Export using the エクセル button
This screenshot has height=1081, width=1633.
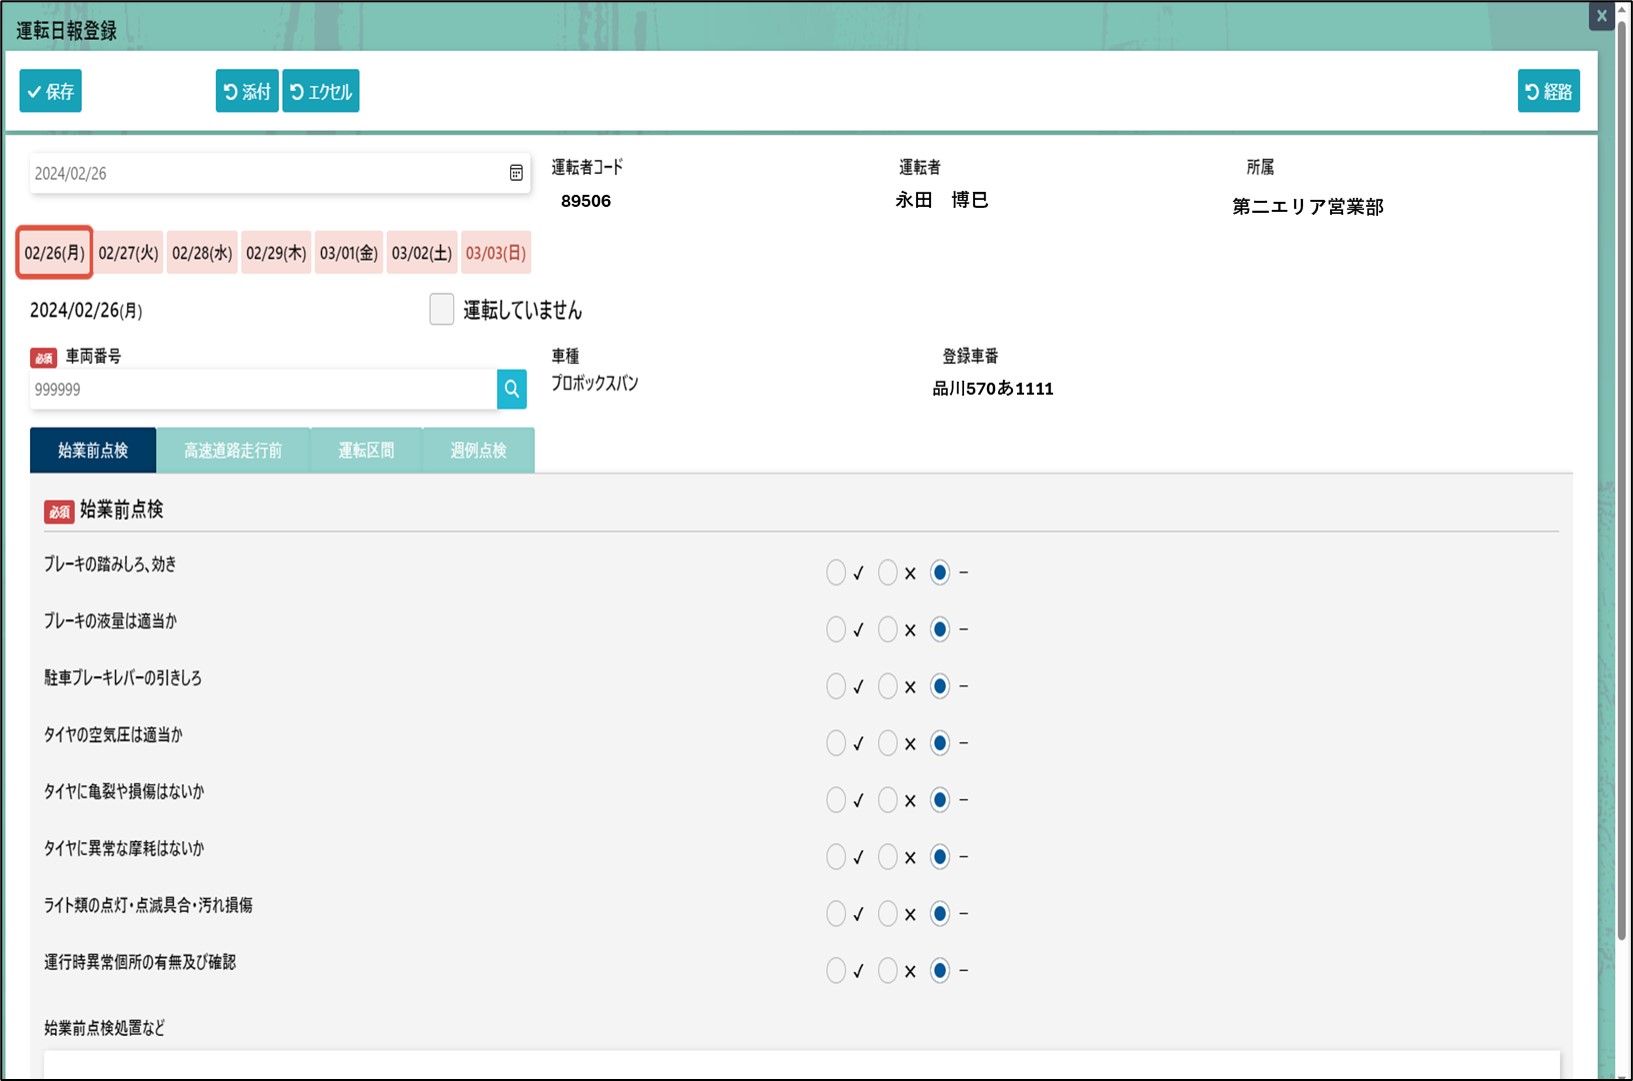click(x=320, y=91)
